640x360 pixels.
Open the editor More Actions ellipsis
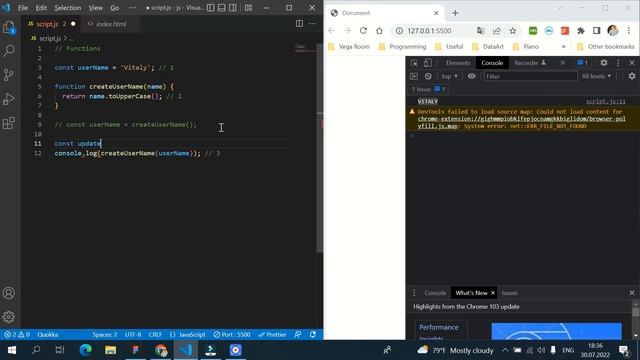point(312,24)
